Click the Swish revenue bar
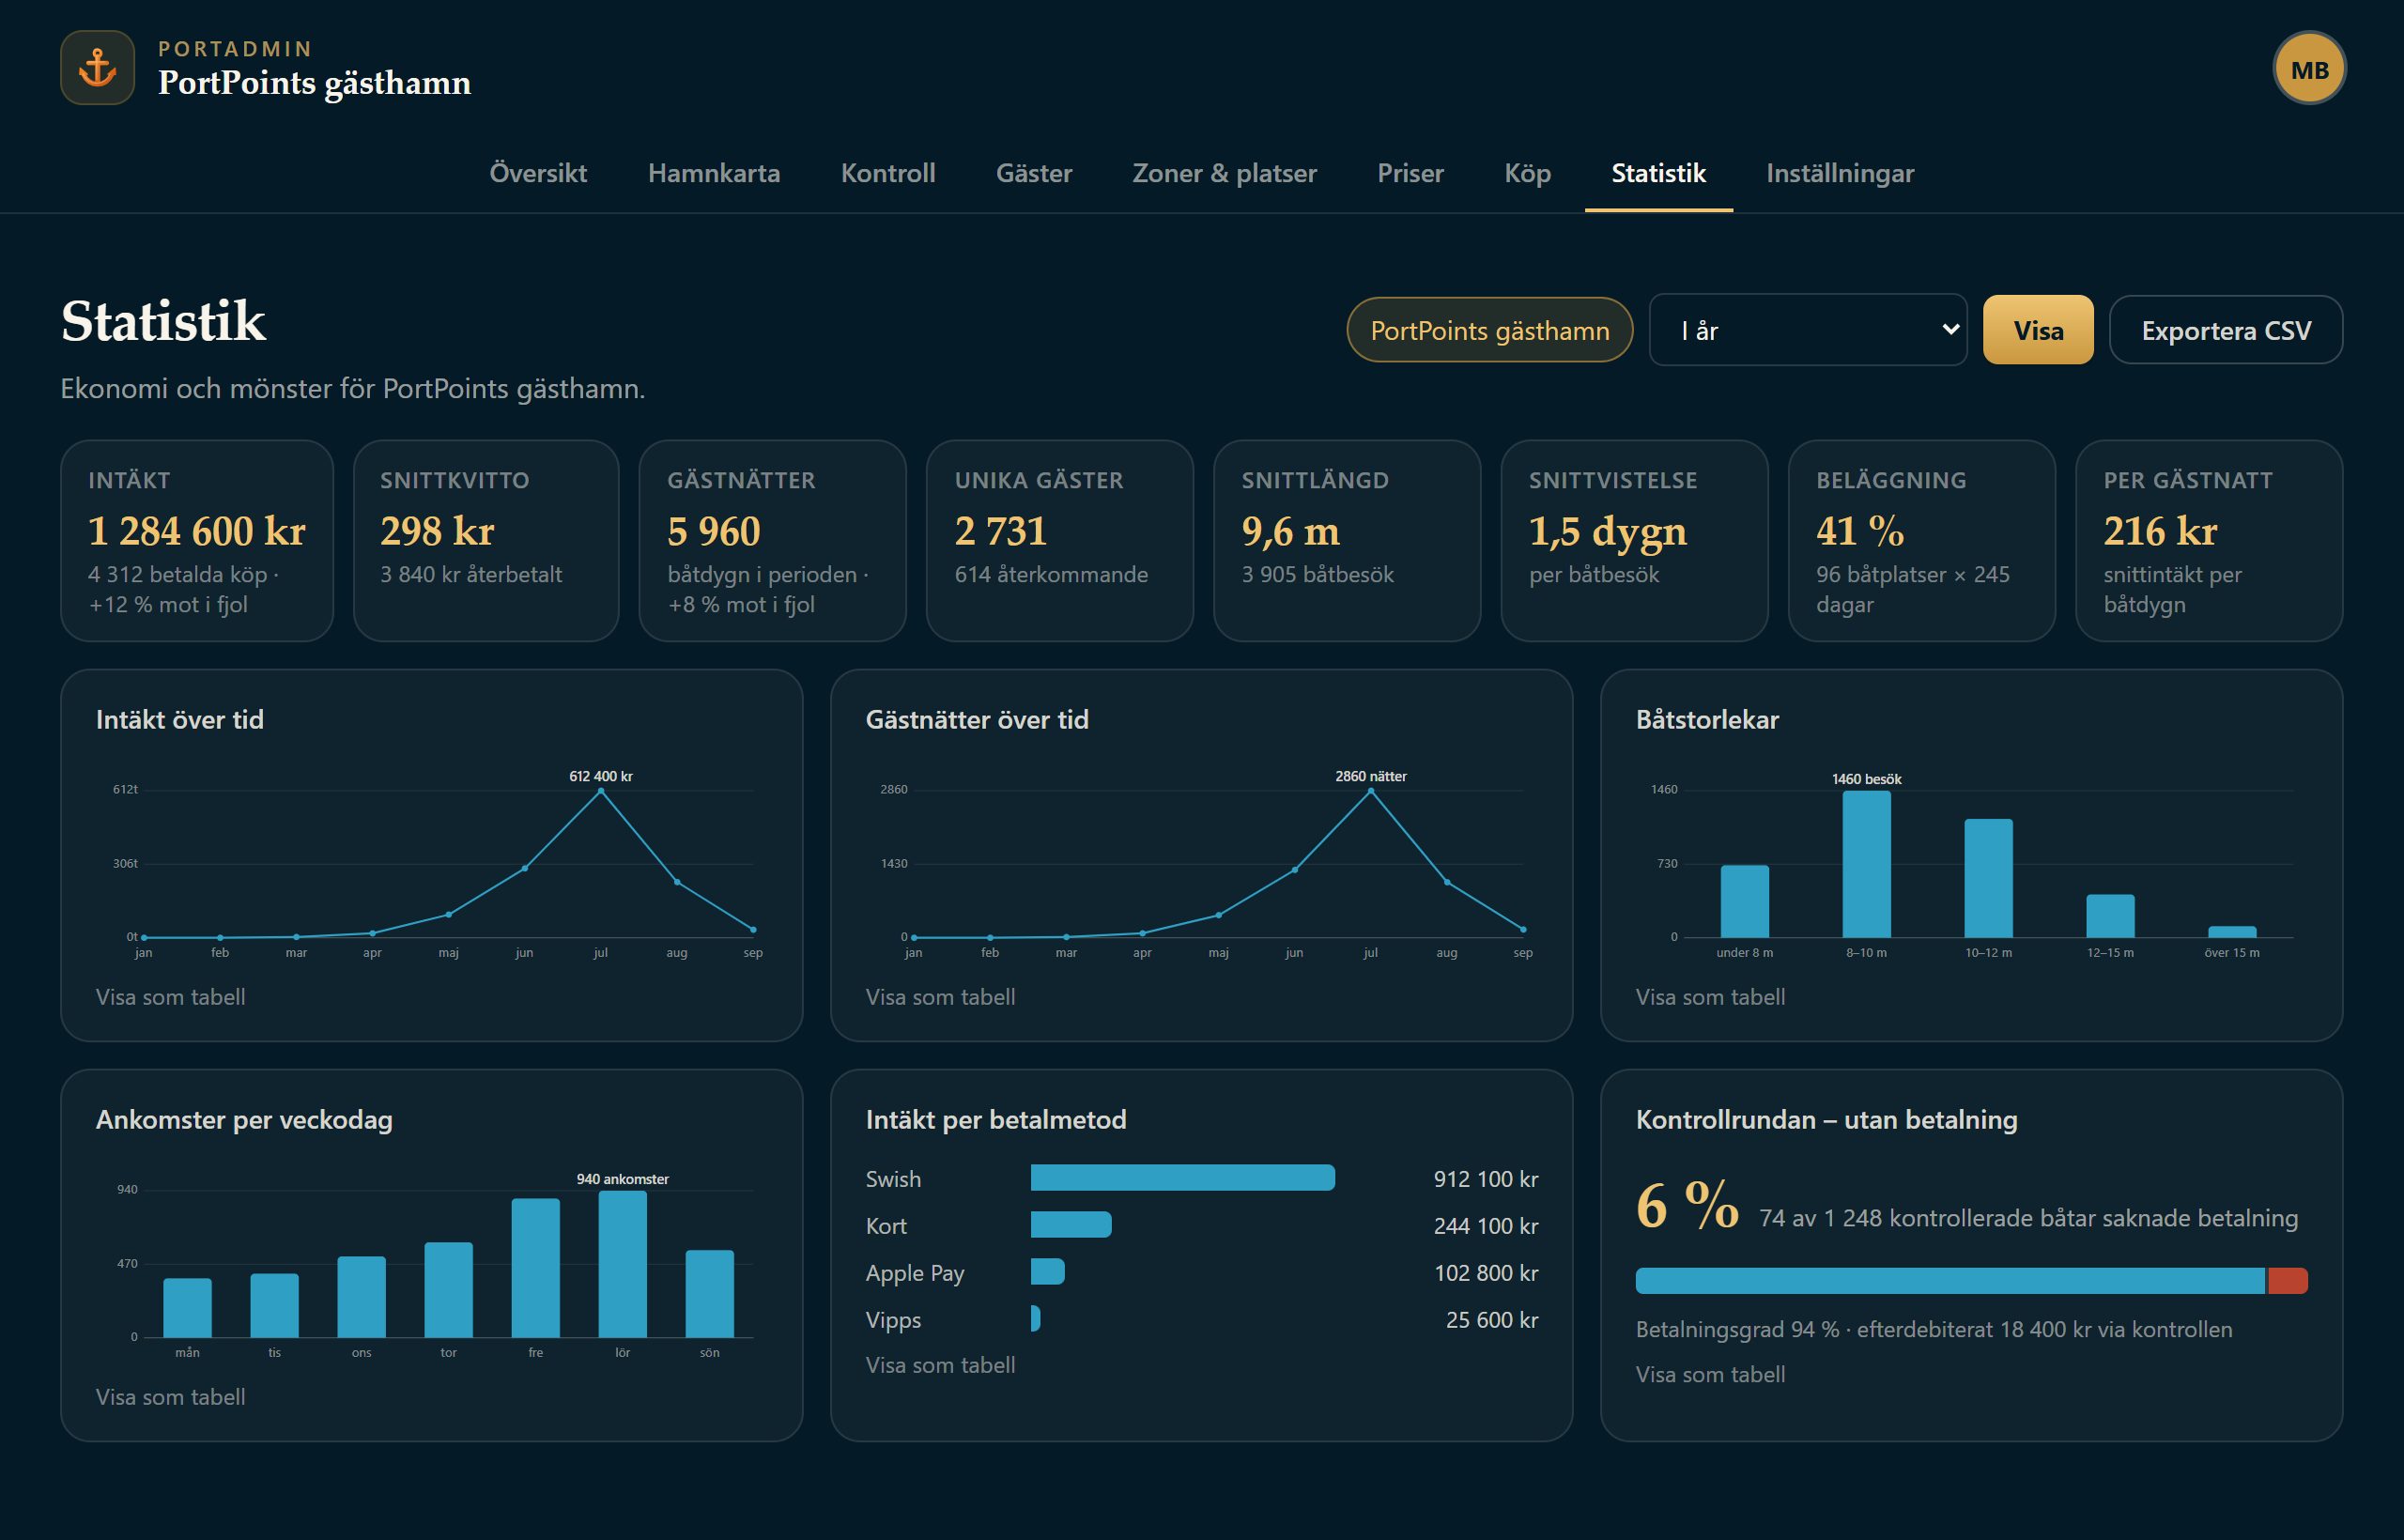This screenshot has height=1540, width=2404. pos(1183,1178)
